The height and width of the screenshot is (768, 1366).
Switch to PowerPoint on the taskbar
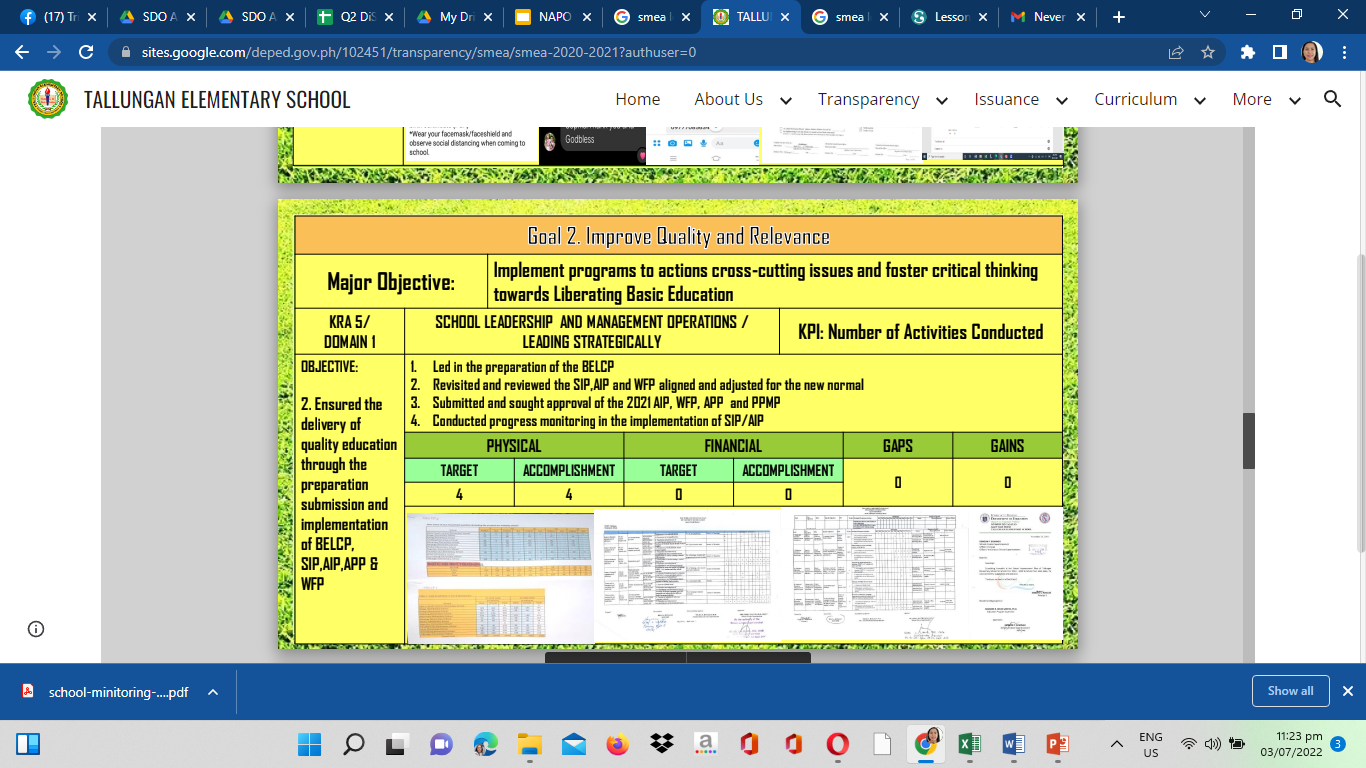point(1057,744)
